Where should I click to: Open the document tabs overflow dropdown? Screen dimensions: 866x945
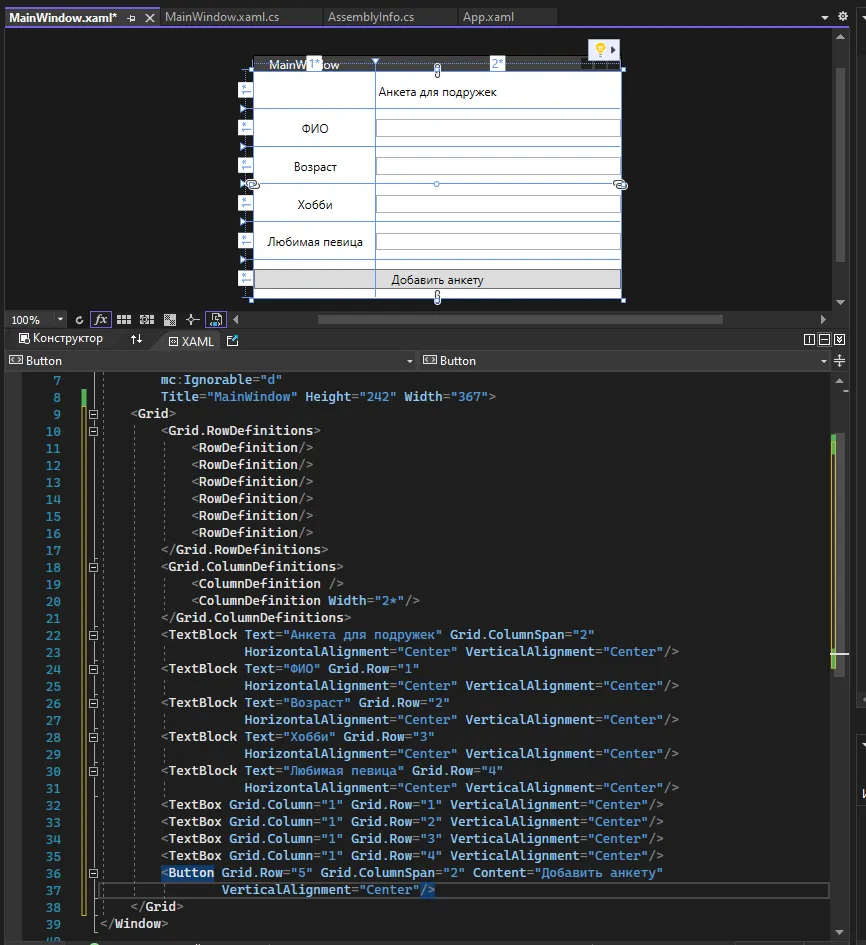pyautogui.click(x=824, y=17)
